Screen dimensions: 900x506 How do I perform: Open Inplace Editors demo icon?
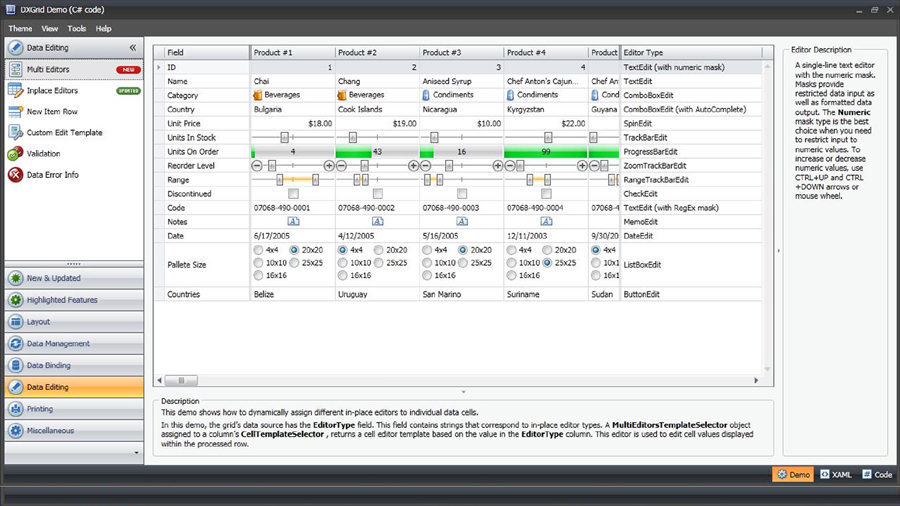coord(15,91)
